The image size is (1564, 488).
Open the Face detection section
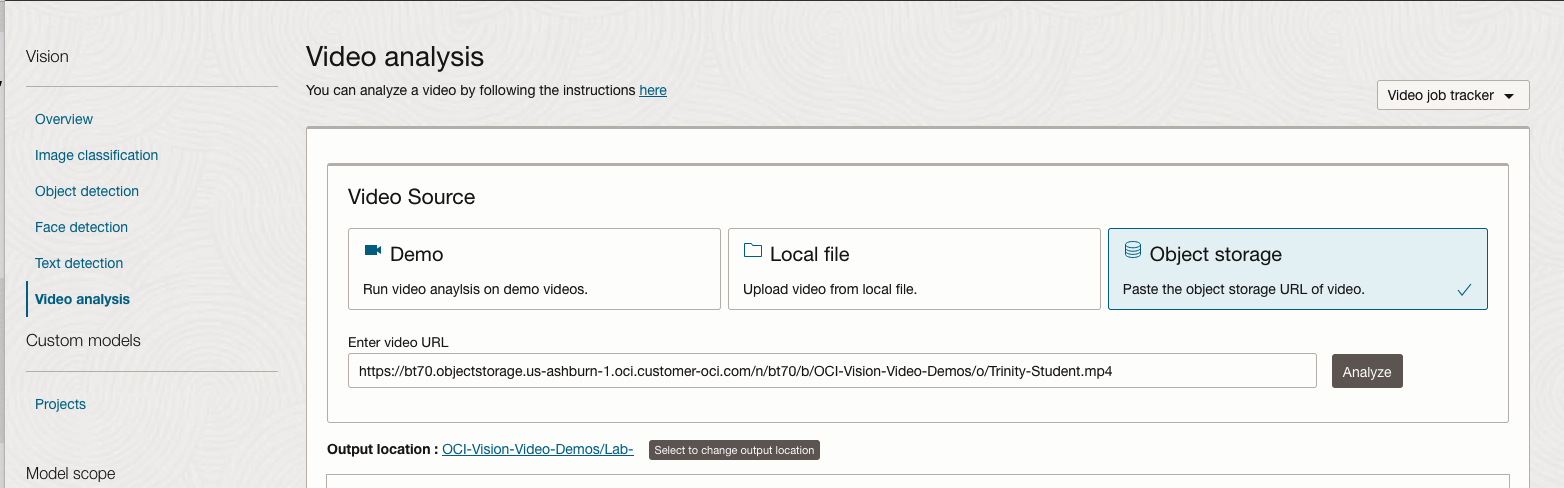click(x=81, y=227)
